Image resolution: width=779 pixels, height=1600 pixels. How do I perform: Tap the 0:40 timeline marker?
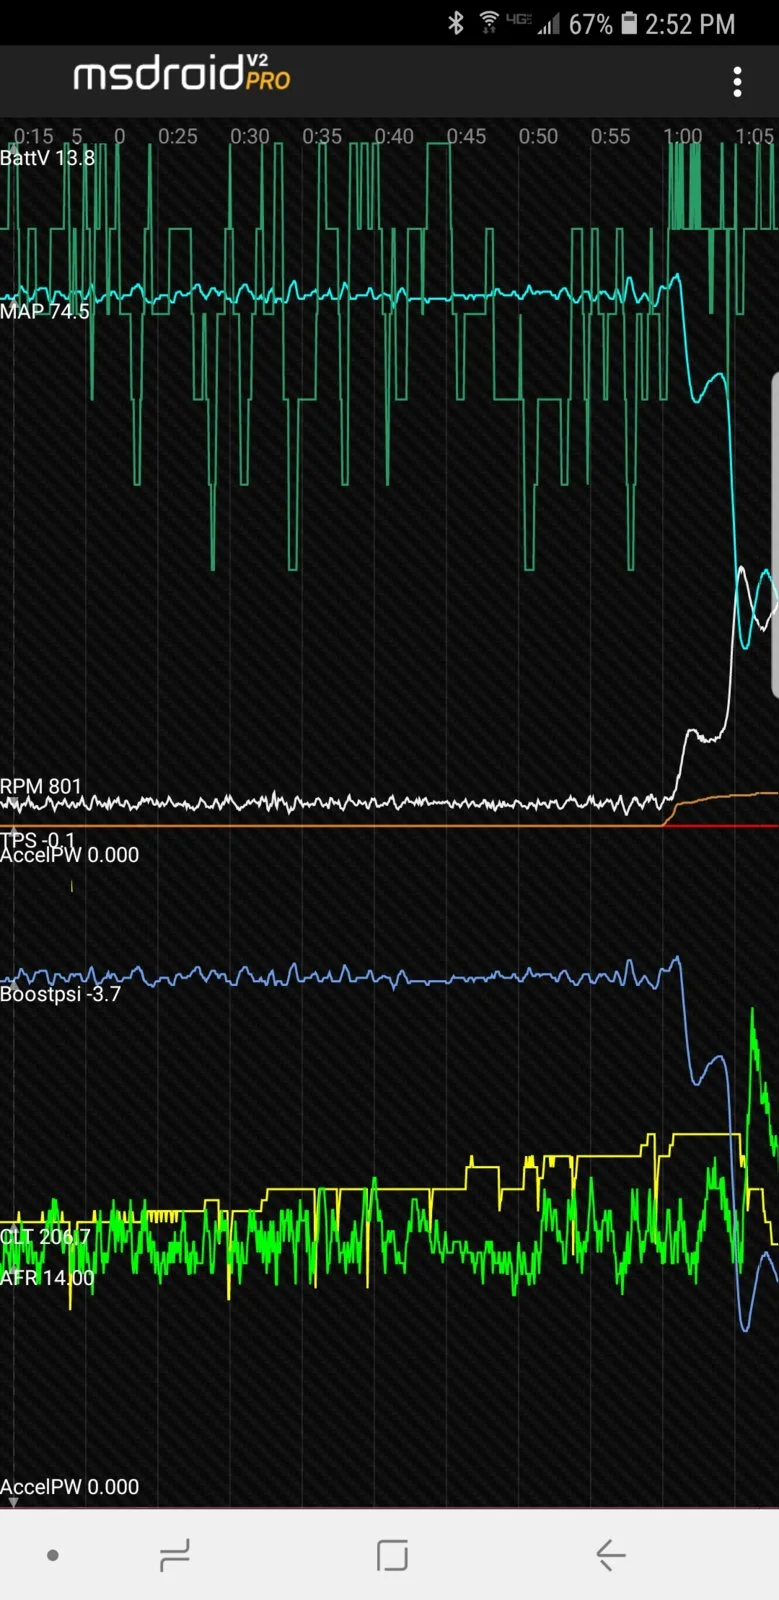[x=394, y=136]
